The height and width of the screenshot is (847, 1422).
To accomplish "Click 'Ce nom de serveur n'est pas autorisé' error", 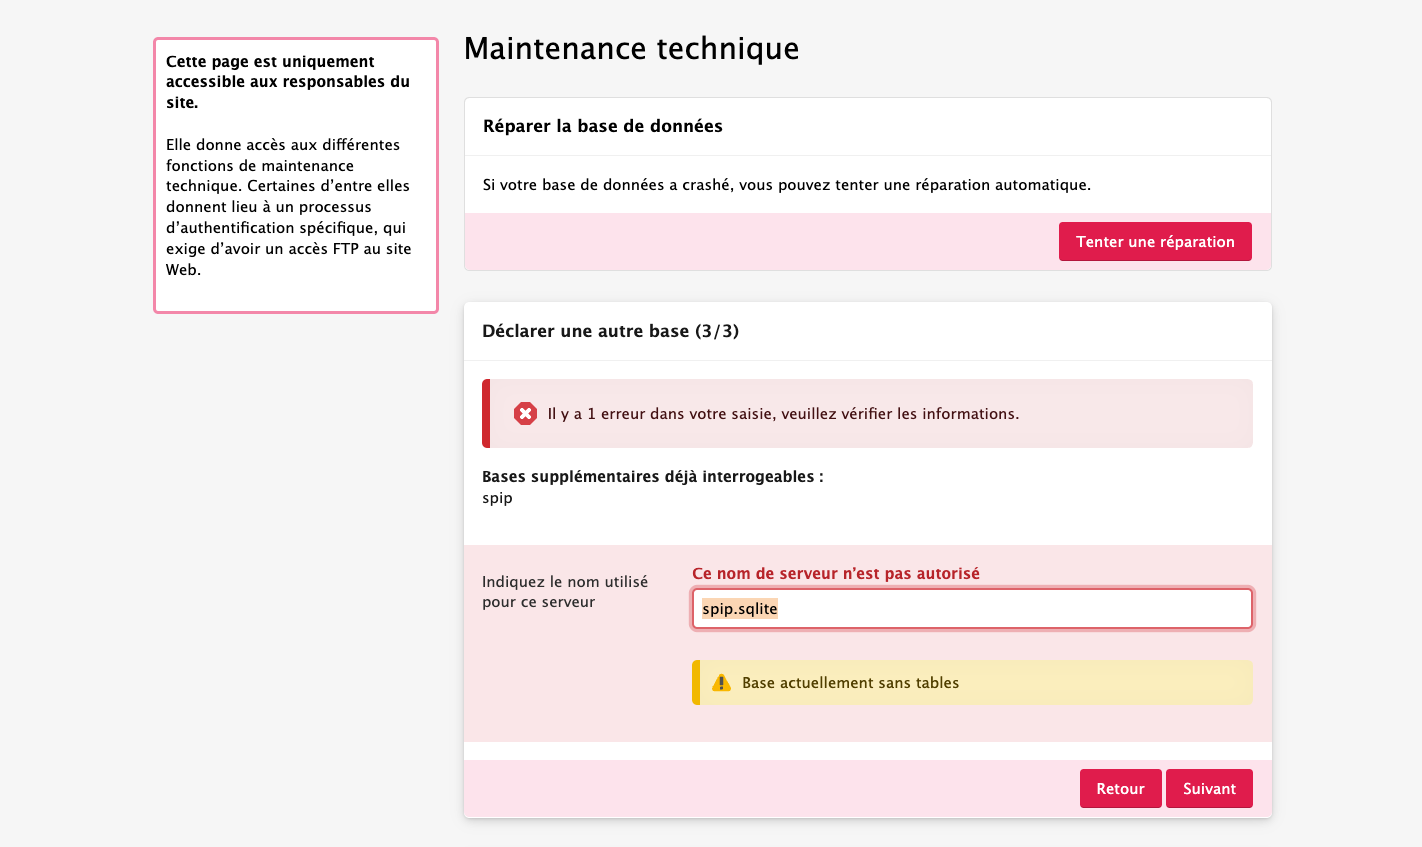I will 836,574.
